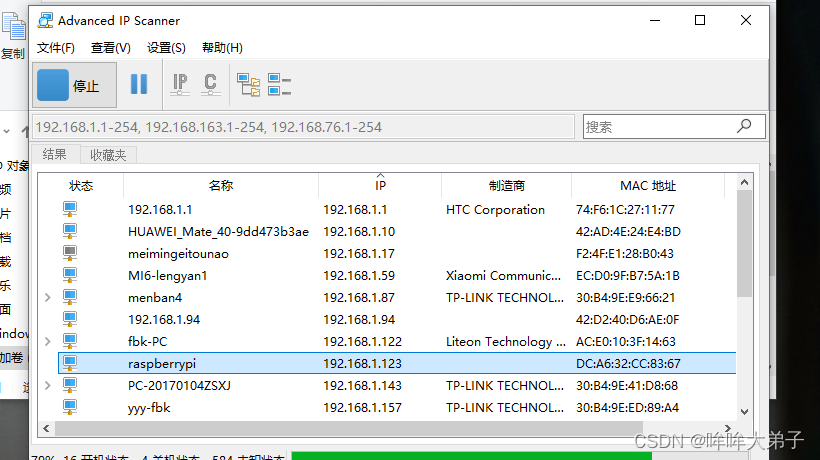Open the 文件(F) menu
Viewport: 820px width, 460px height.
pos(55,48)
